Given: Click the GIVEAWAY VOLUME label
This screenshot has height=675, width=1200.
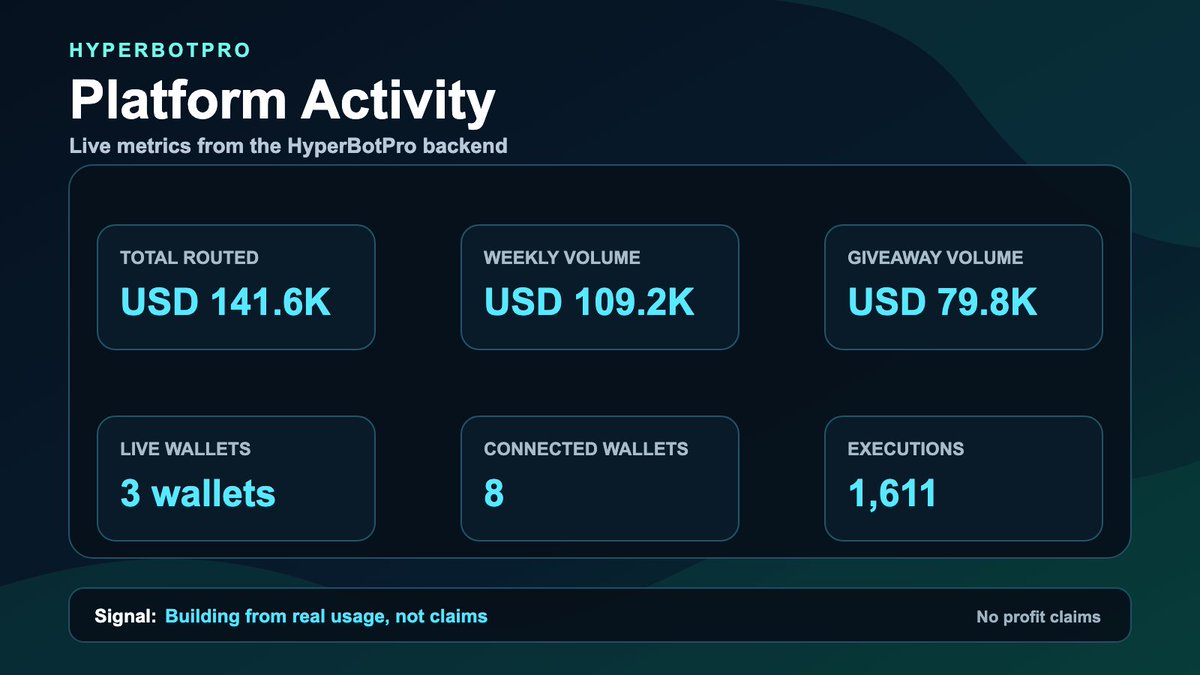Looking at the screenshot, I should click(x=936, y=258).
